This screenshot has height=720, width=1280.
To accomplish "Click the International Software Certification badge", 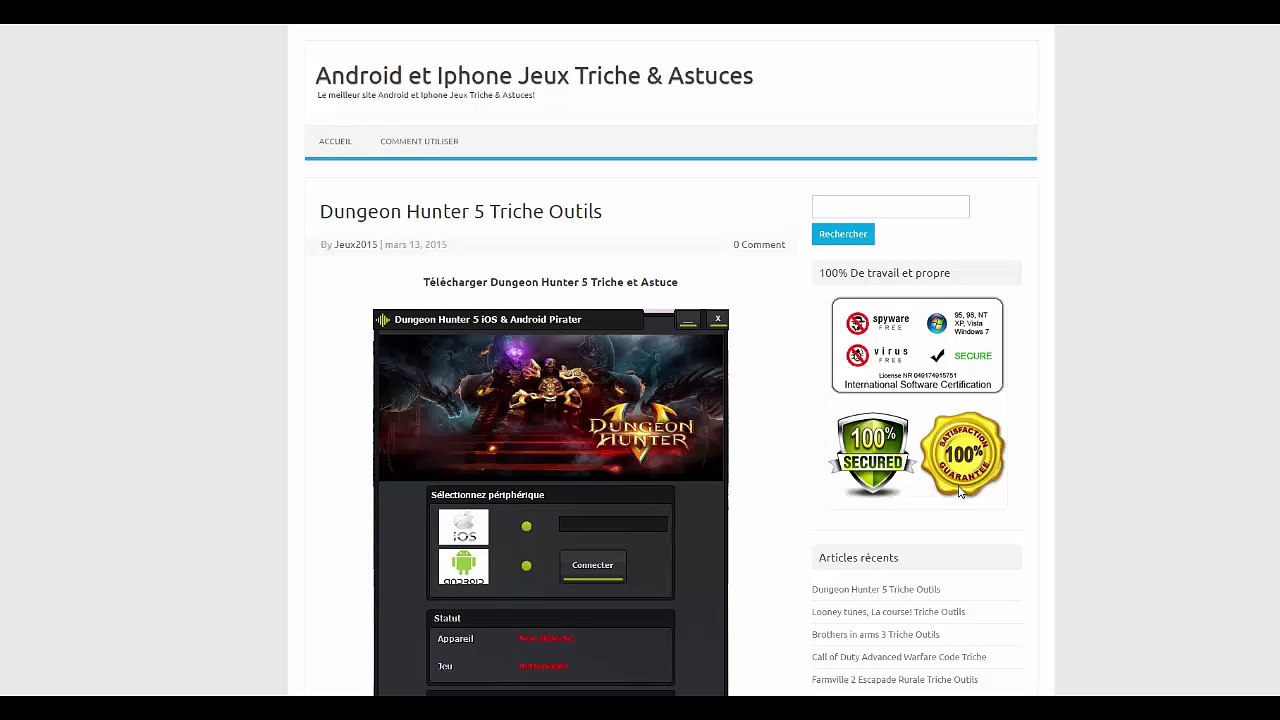I will pos(917,346).
